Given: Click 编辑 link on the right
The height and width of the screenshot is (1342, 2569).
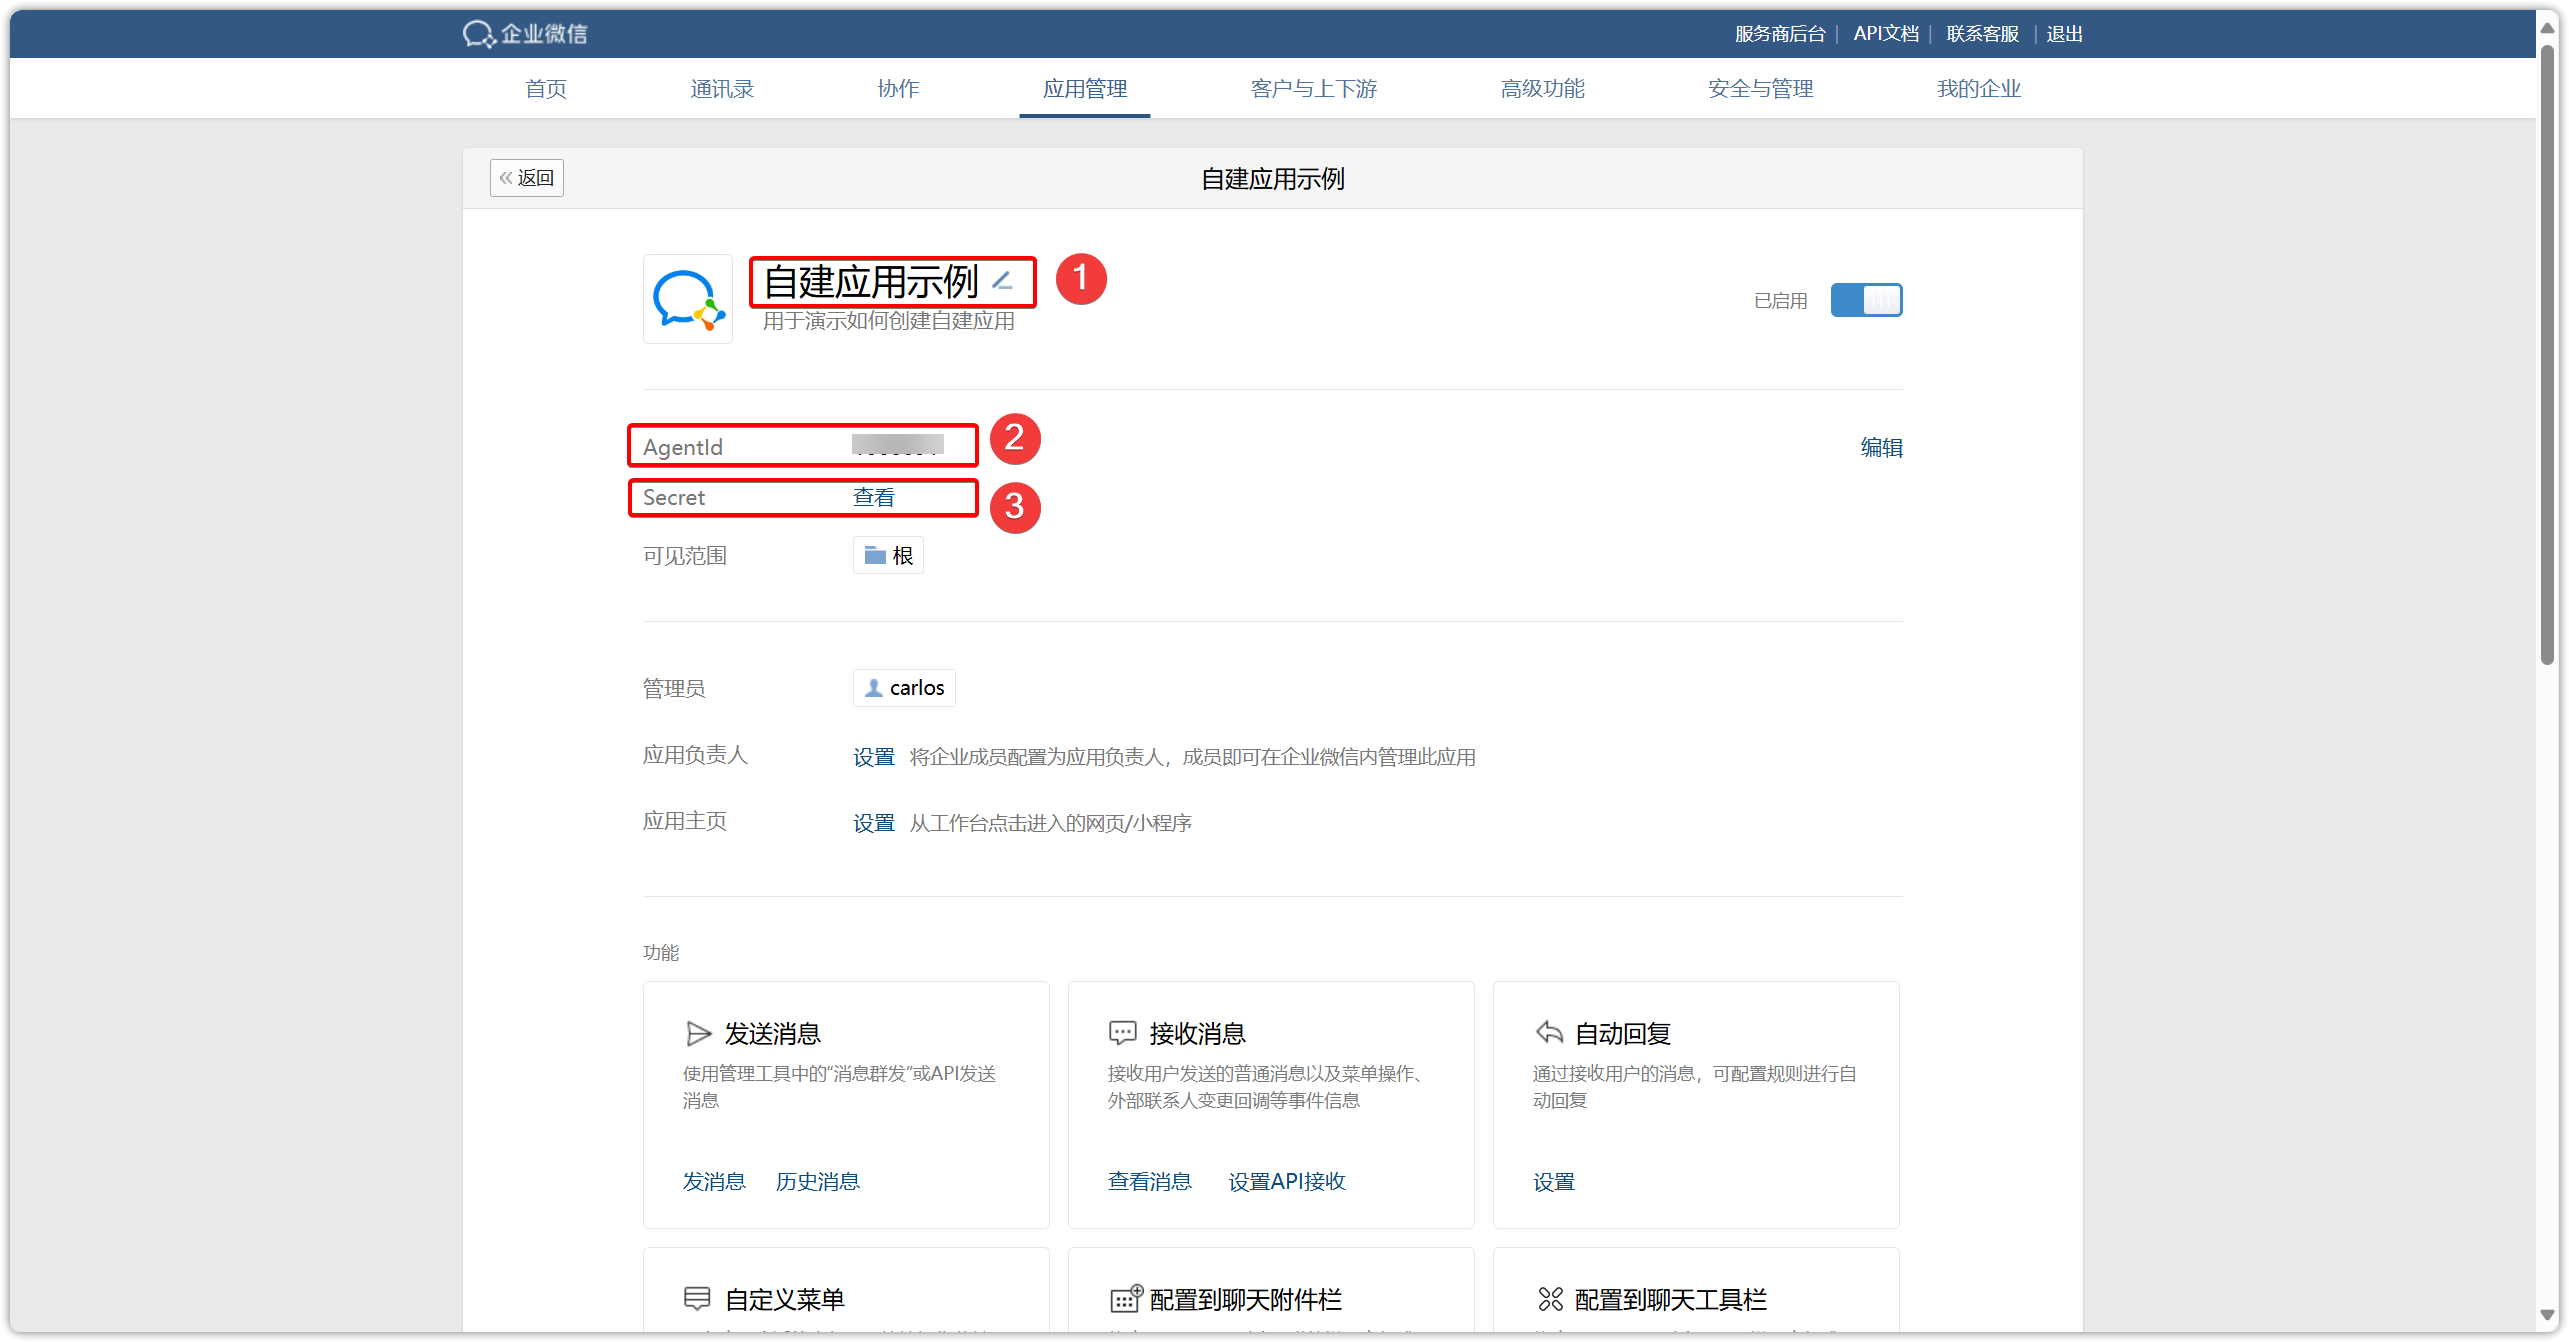Looking at the screenshot, I should pos(1881,448).
